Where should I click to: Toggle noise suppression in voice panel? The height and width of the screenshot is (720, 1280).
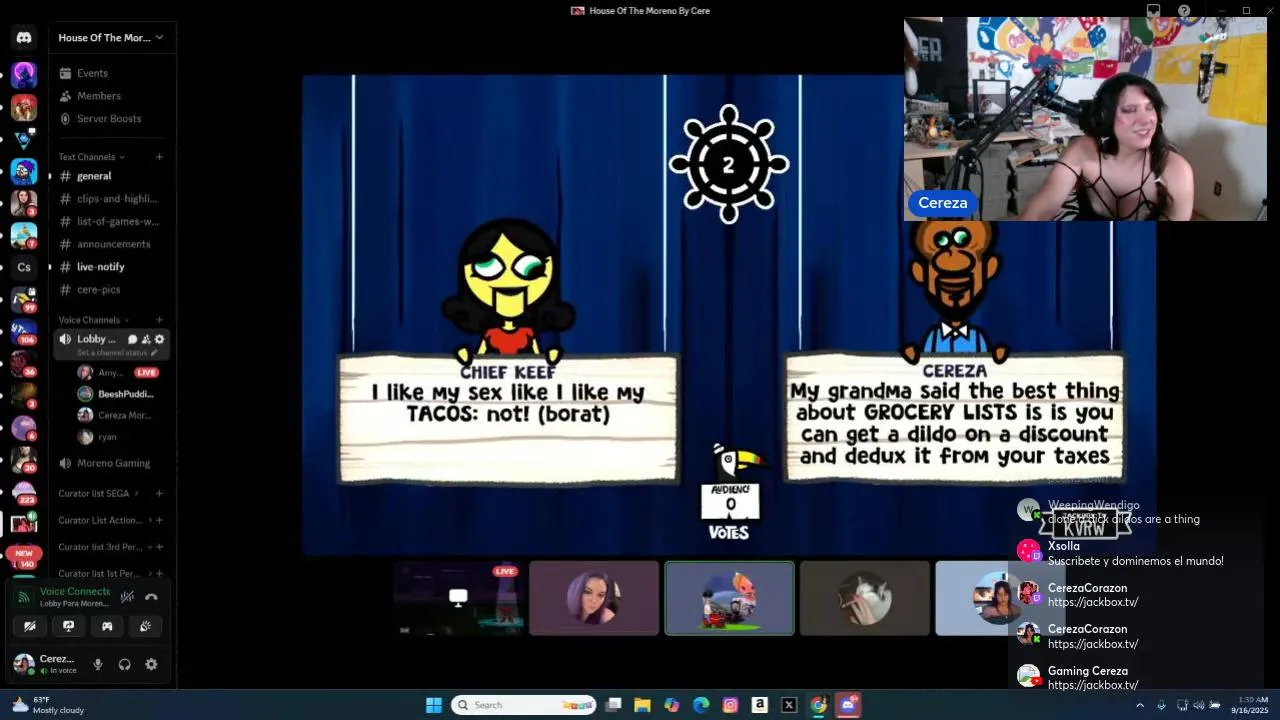127,597
